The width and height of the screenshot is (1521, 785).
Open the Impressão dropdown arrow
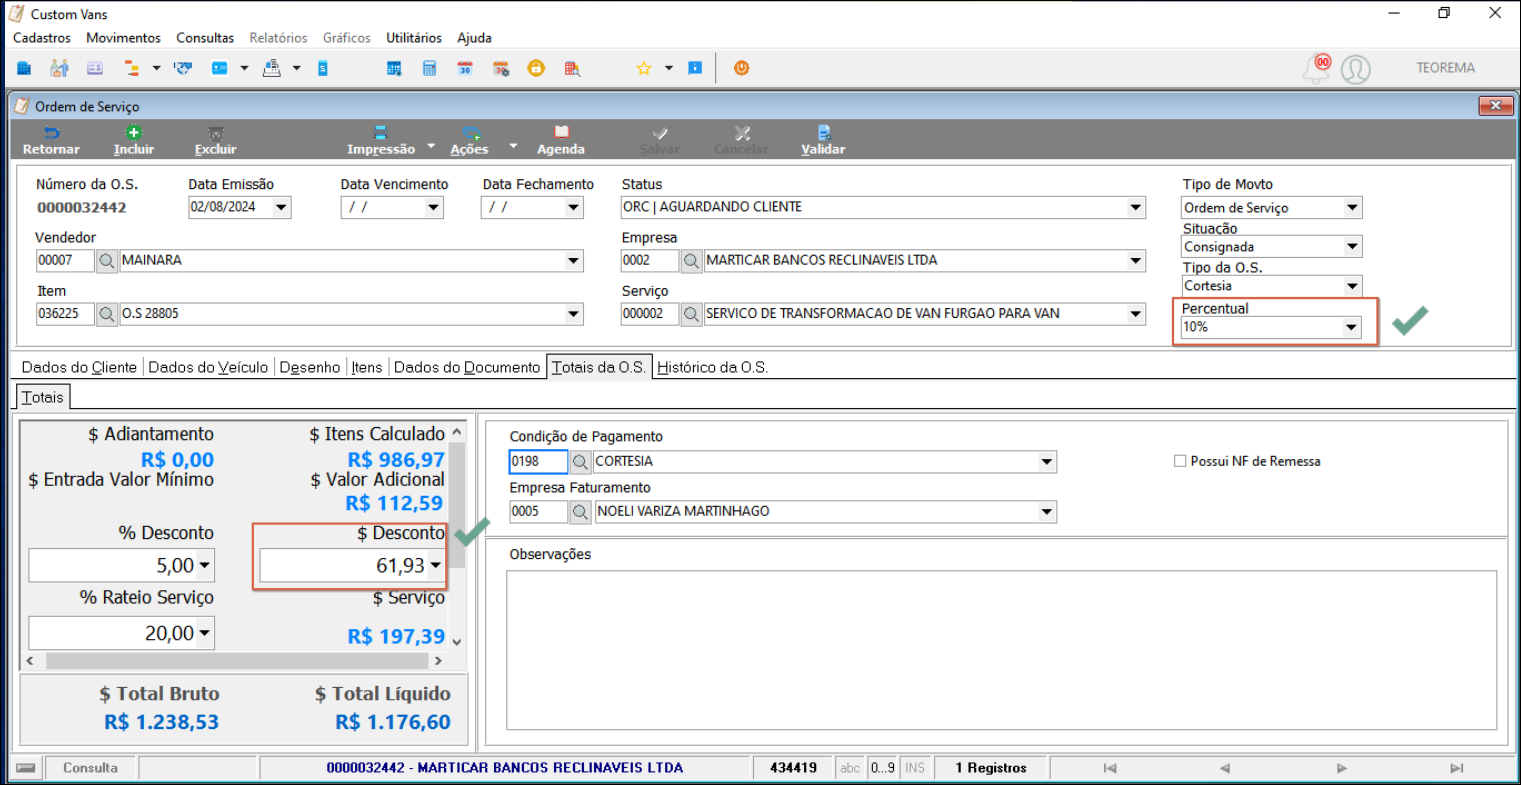point(431,146)
